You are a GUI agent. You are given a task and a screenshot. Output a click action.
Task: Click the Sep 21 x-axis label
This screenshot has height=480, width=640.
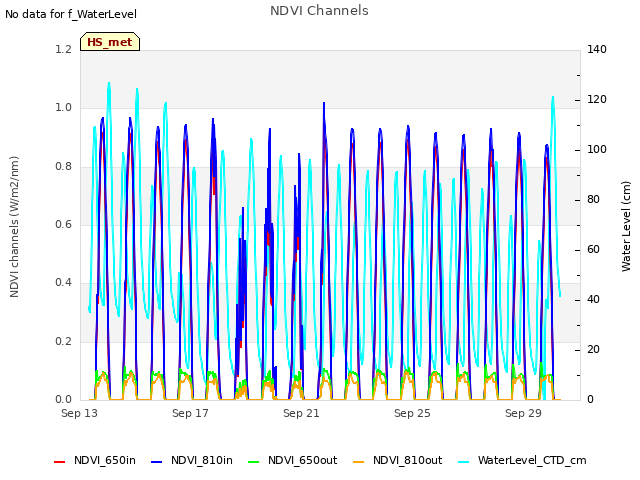pos(301,413)
